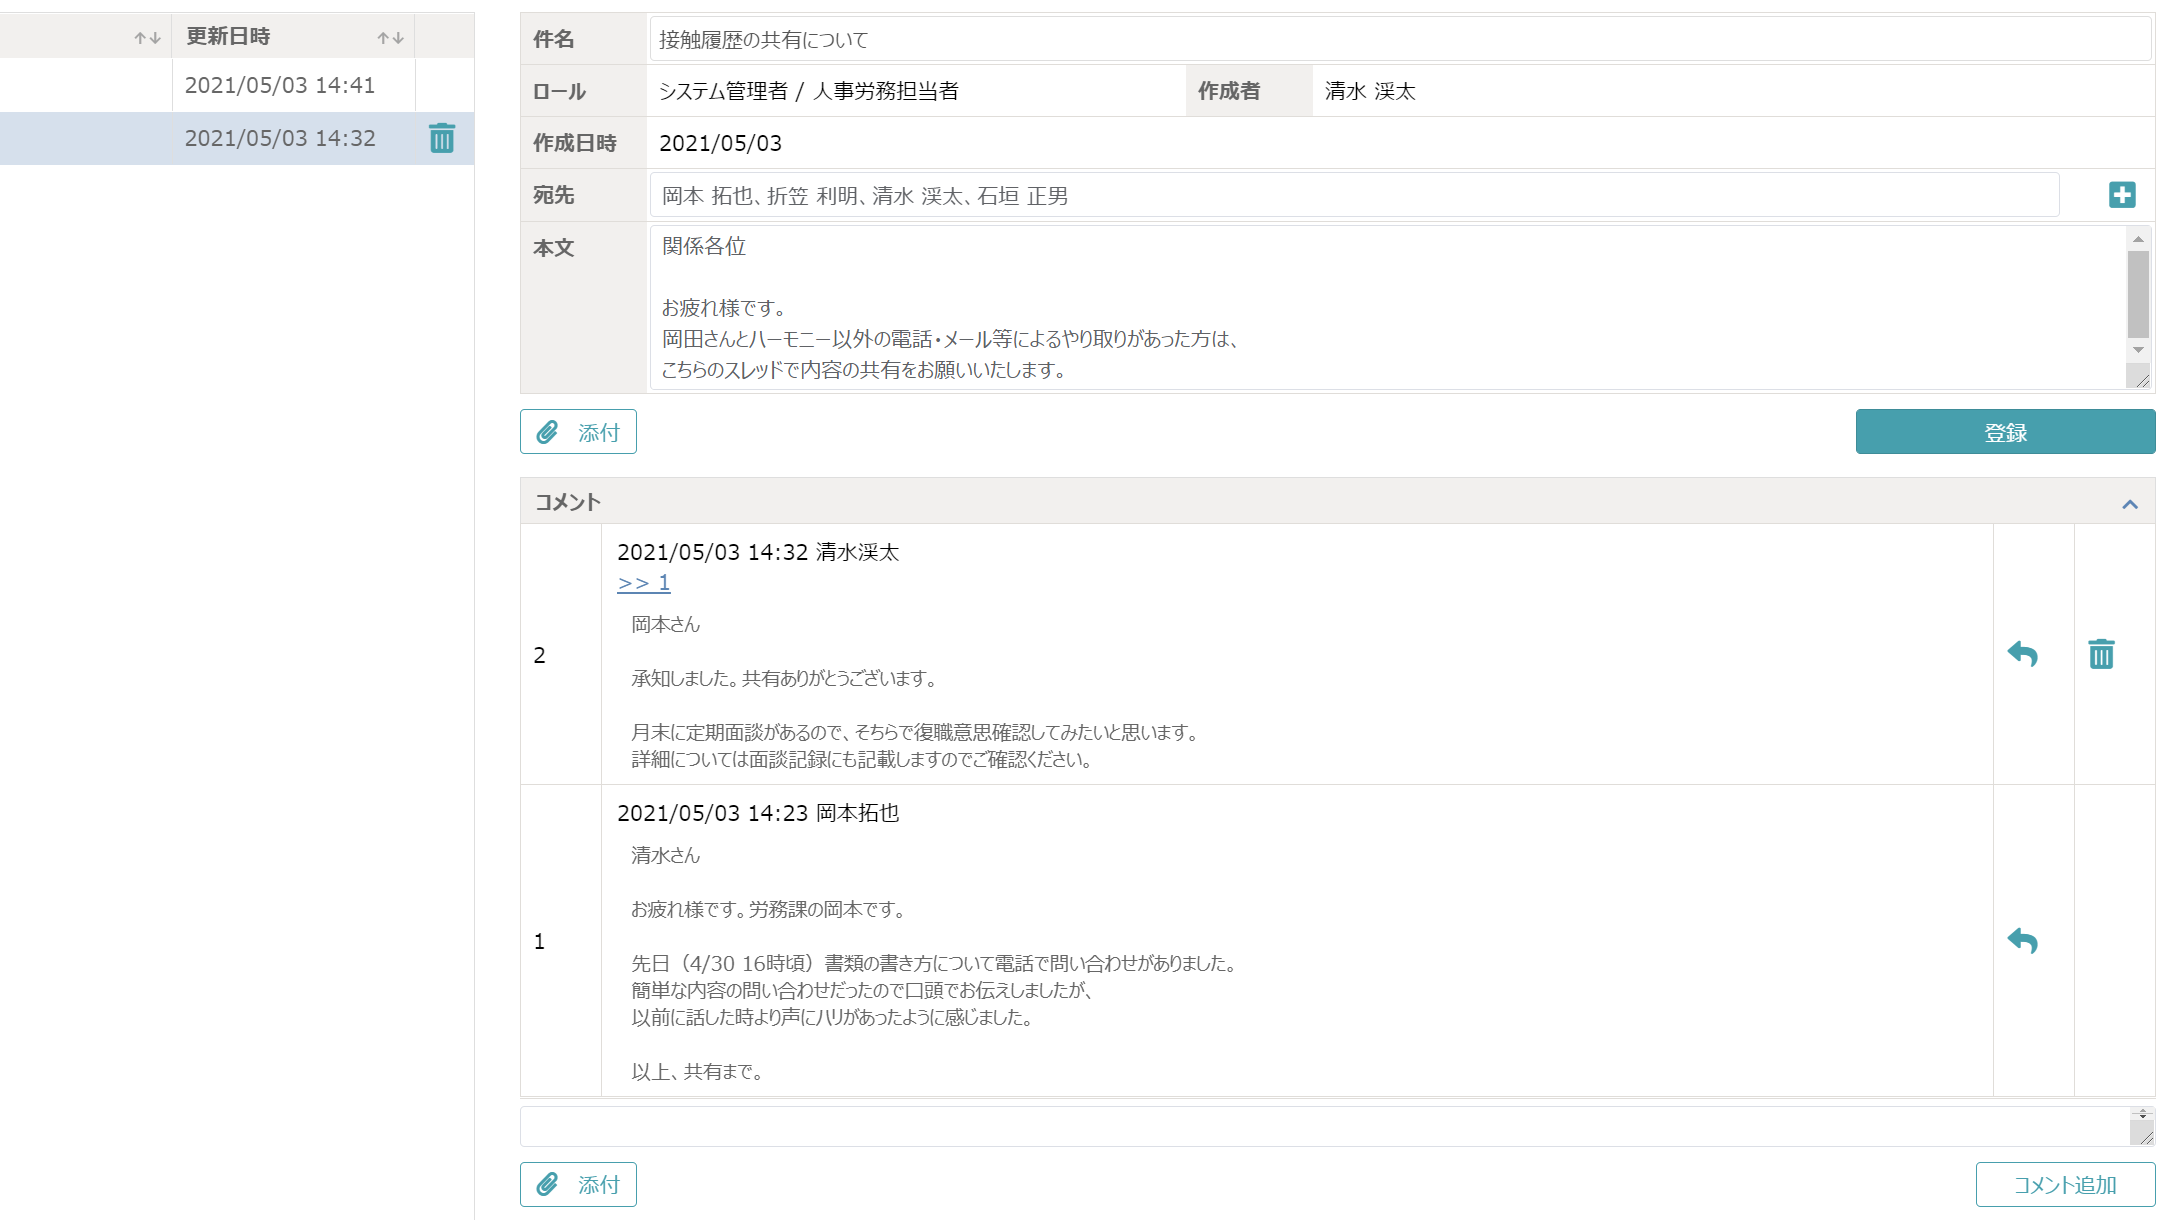Click the comment header 14:23 岡本拓也
The width and height of the screenshot is (2171, 1220).
pos(758,813)
